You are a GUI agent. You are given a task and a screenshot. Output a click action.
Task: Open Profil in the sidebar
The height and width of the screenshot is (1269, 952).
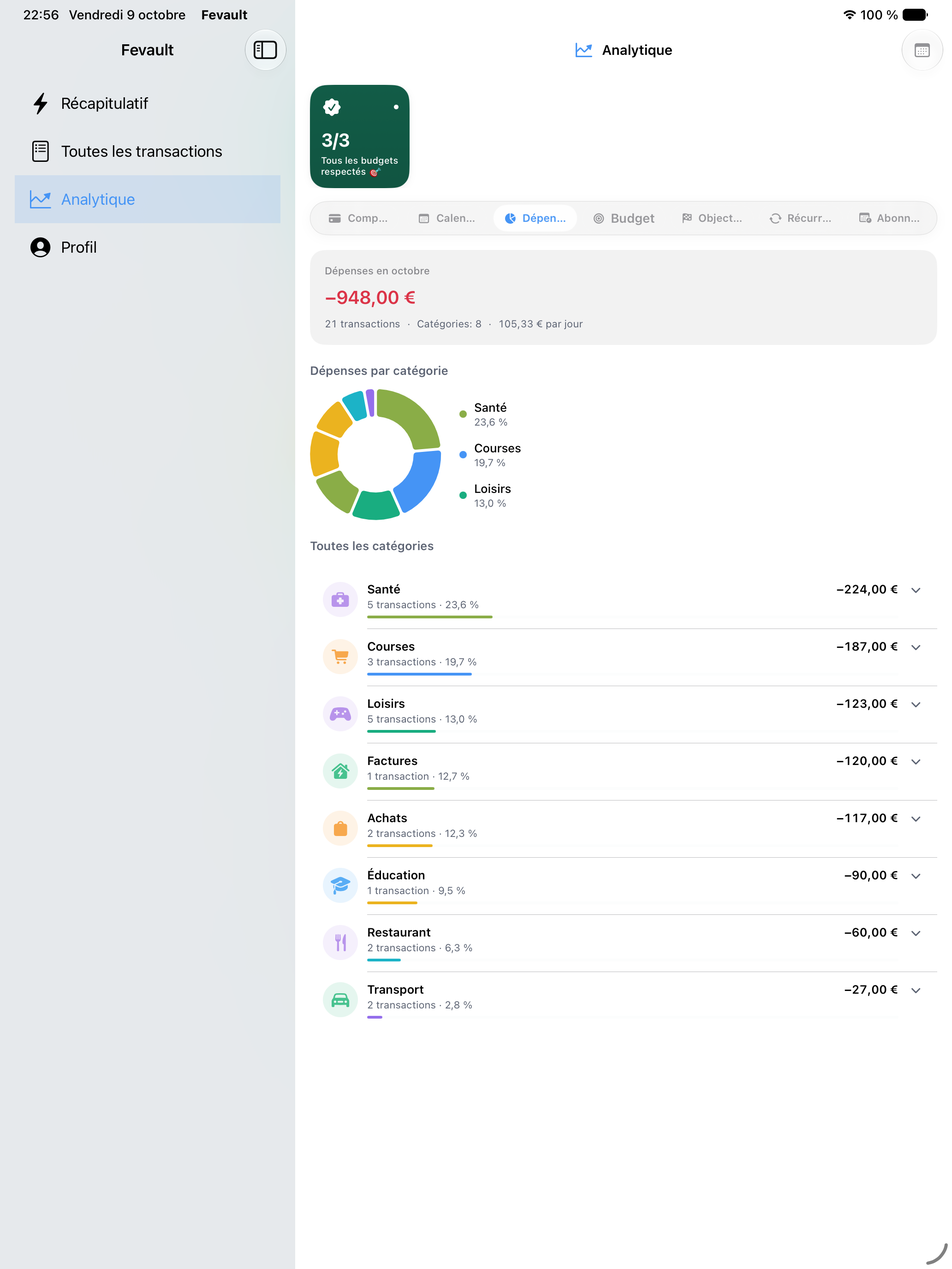click(x=147, y=247)
